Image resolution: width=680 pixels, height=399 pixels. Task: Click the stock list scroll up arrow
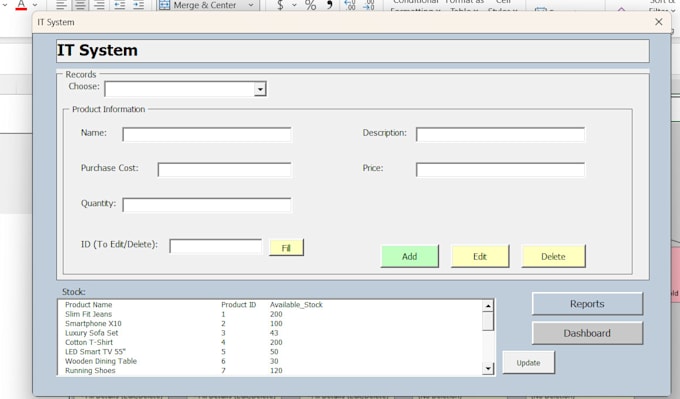pos(488,306)
